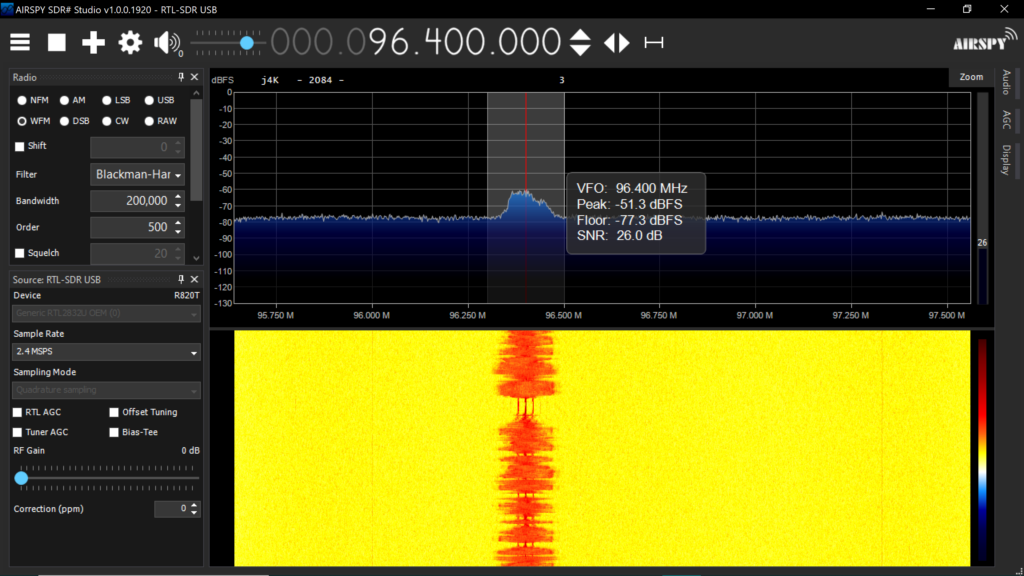Image resolution: width=1024 pixels, height=576 pixels.
Task: Open settings via the gear icon
Action: [130, 42]
